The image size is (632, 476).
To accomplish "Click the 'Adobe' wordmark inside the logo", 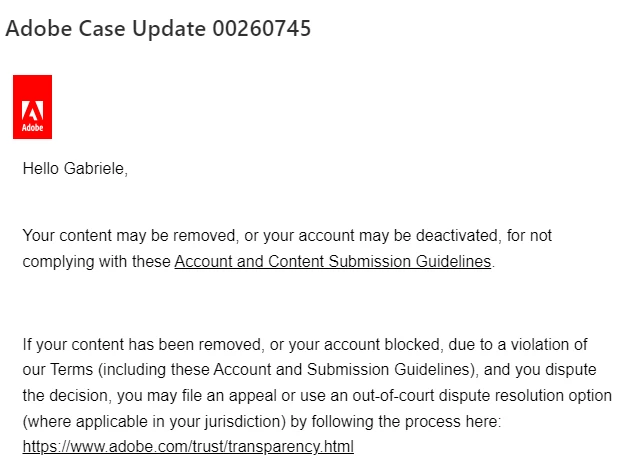I will coord(32,128).
